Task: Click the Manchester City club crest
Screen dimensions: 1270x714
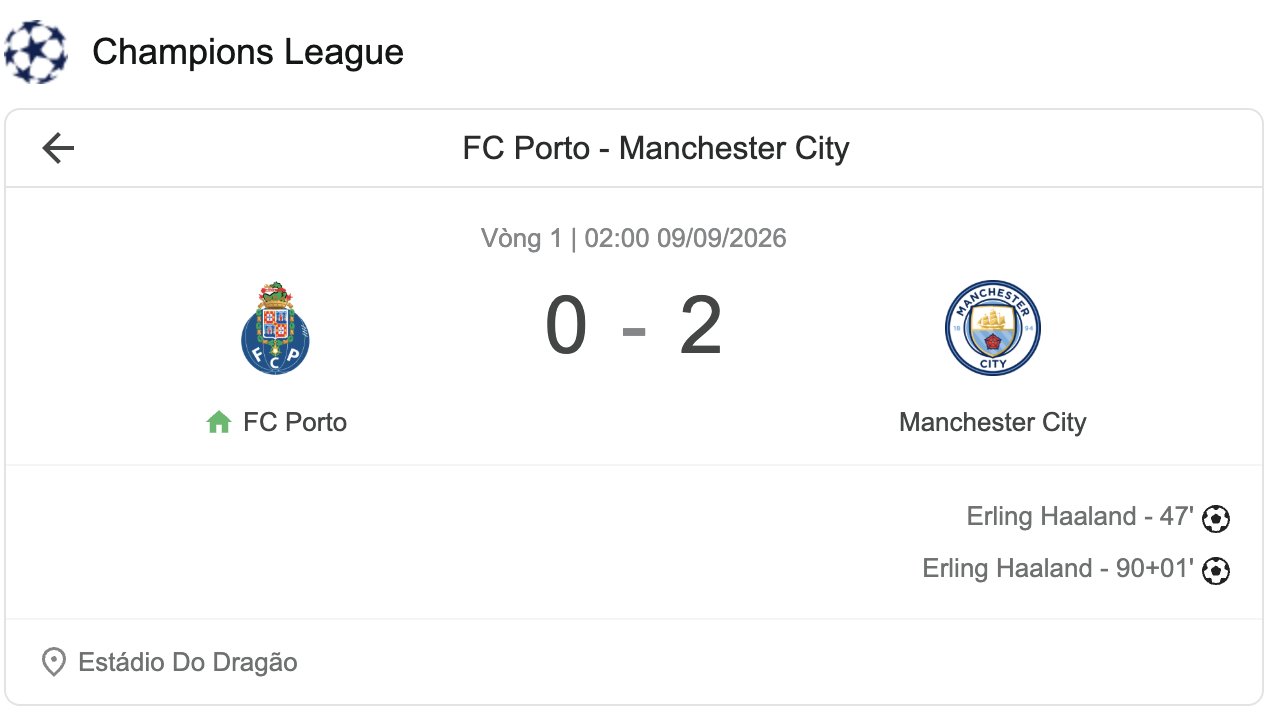Action: click(x=993, y=328)
